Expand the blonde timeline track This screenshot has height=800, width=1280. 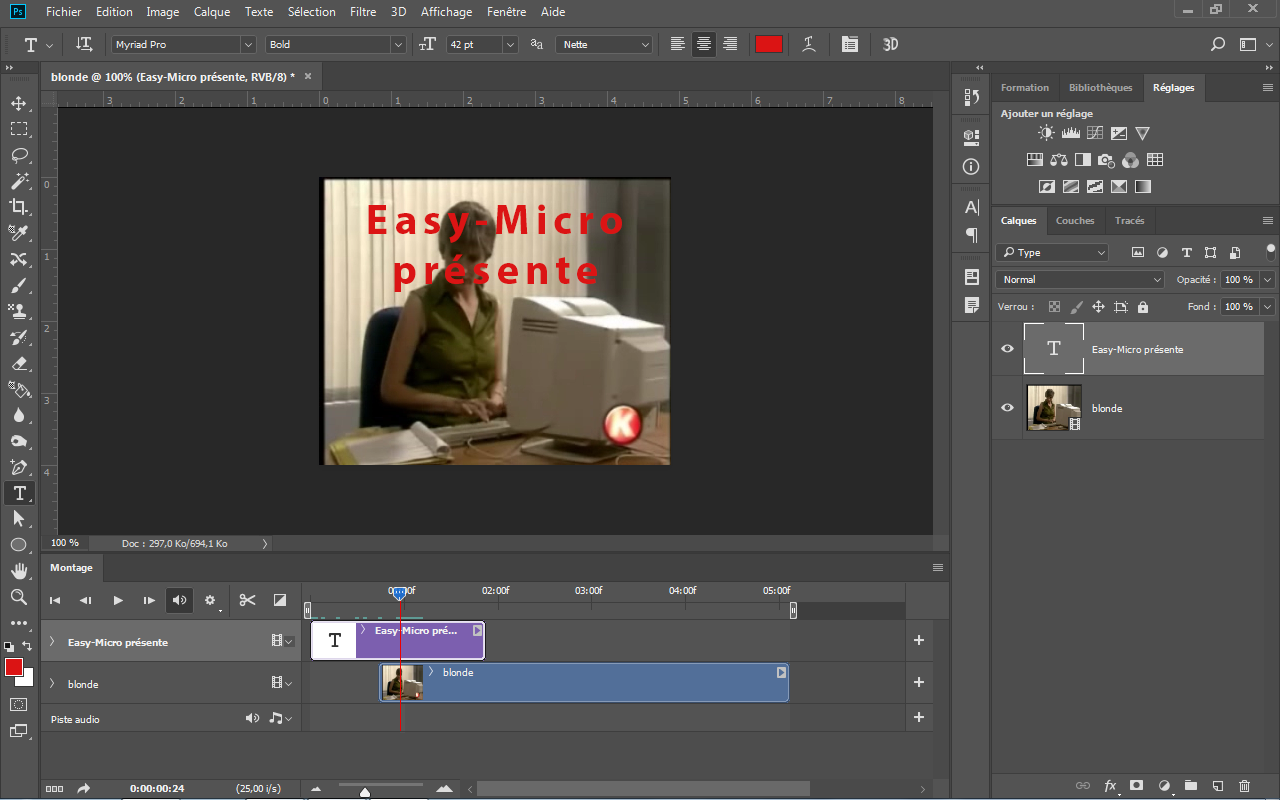(x=52, y=684)
